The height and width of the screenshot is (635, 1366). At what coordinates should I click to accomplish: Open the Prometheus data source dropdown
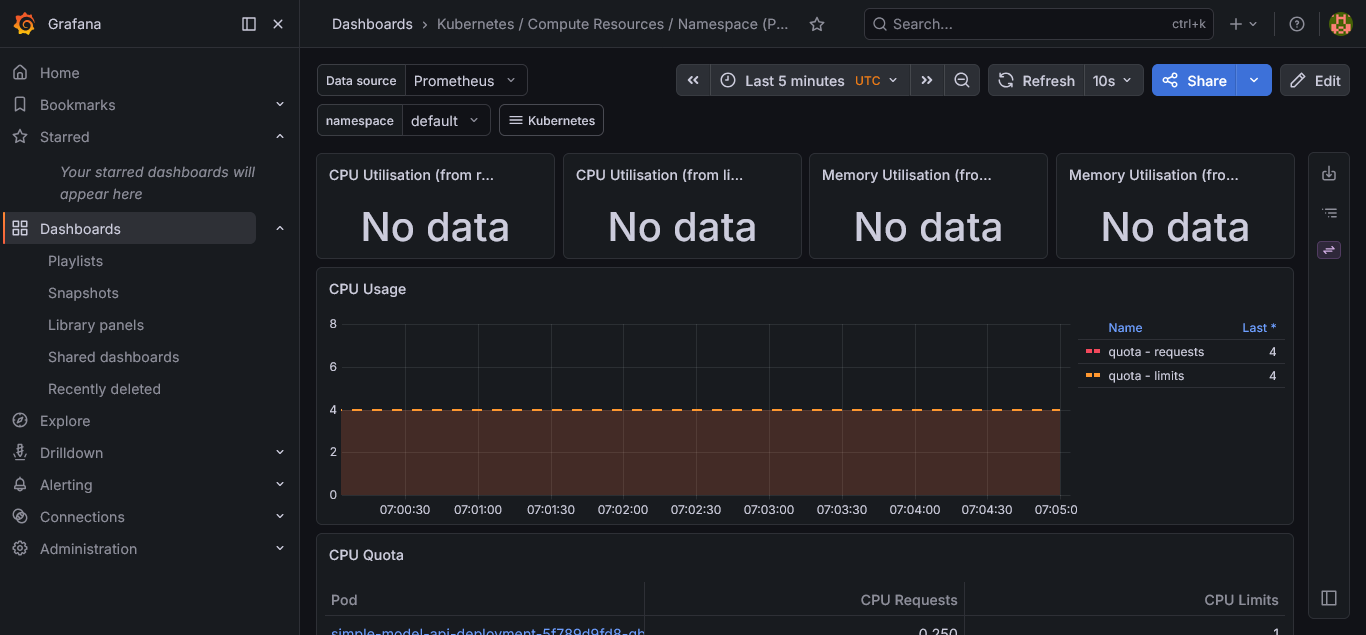[466, 81]
